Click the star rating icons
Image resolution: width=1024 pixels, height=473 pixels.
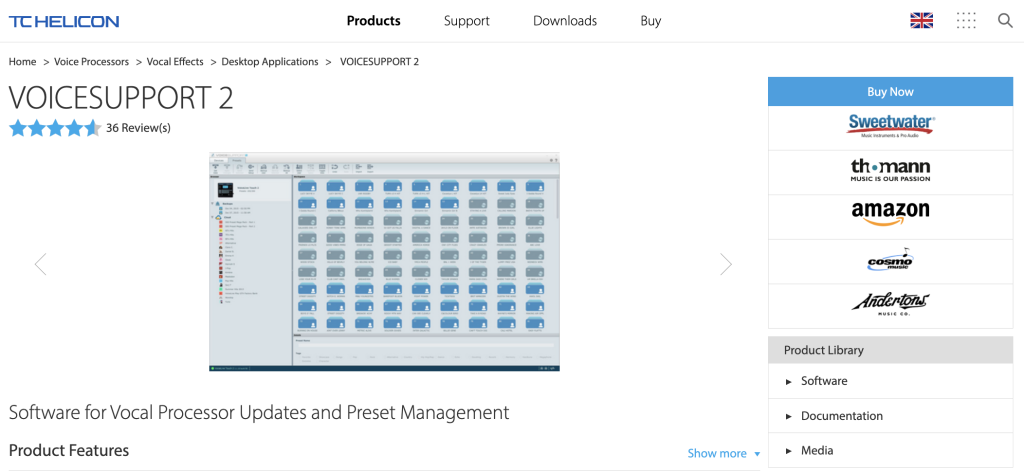(x=55, y=127)
